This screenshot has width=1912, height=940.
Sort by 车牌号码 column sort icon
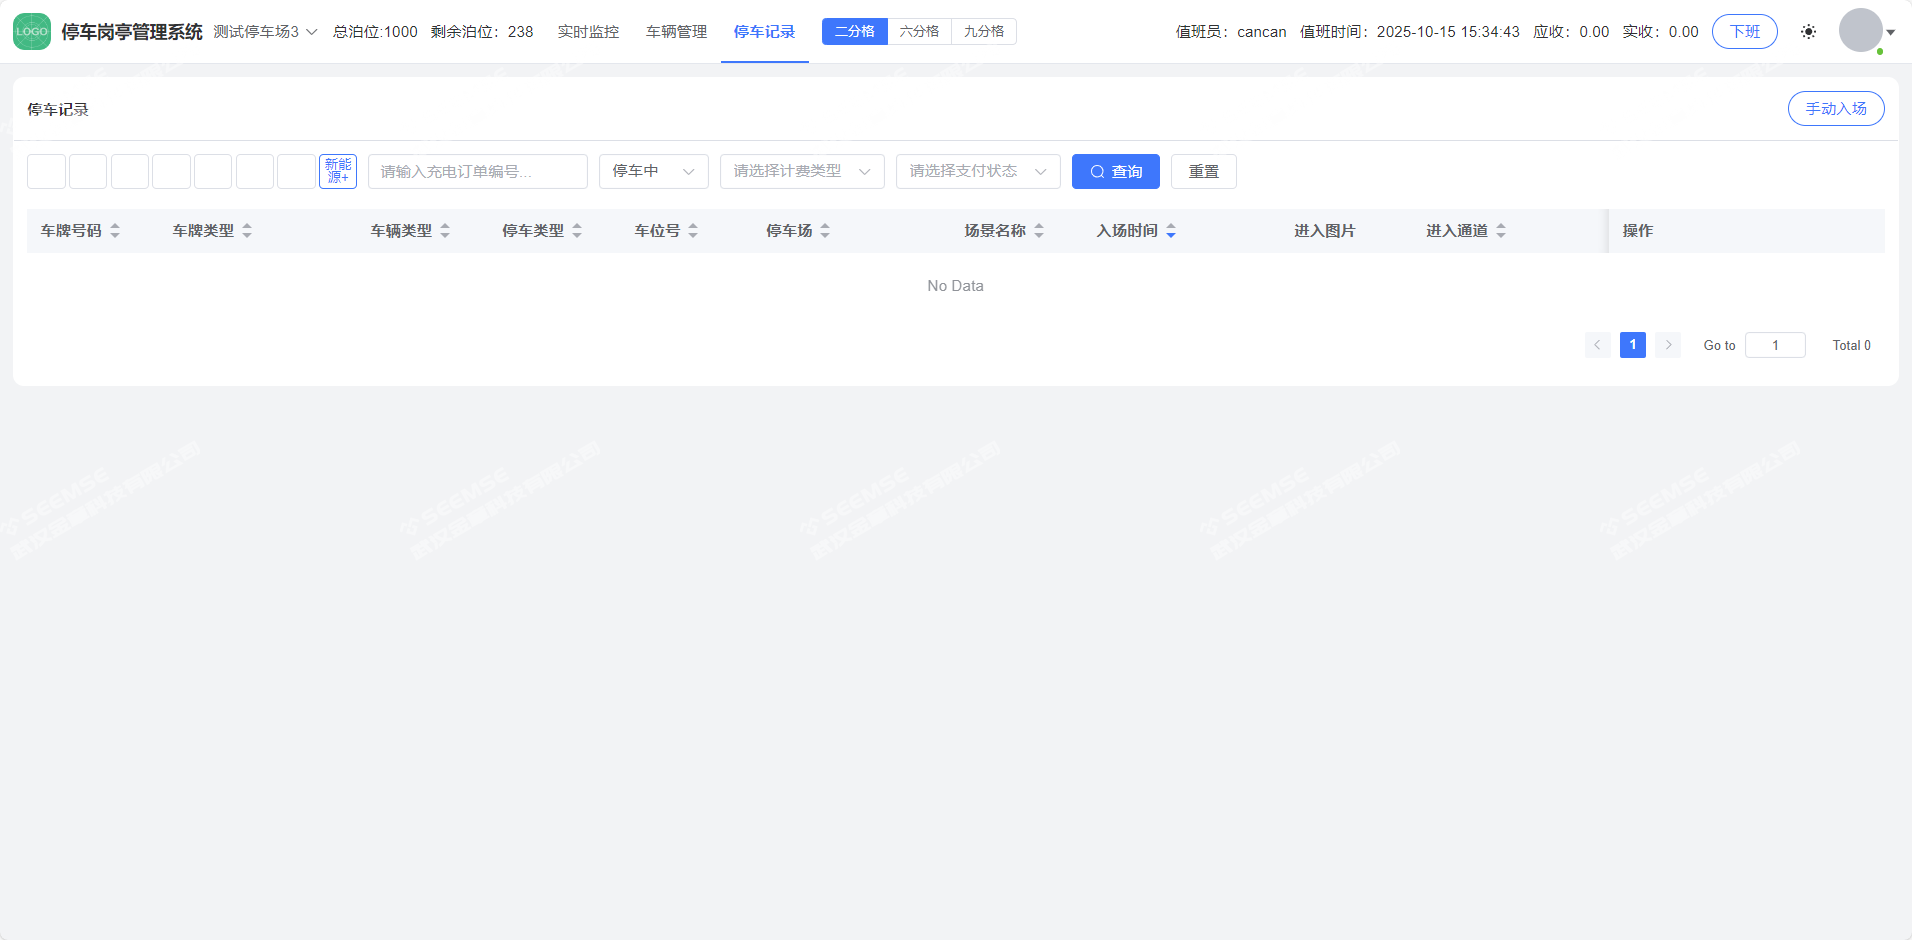pyautogui.click(x=115, y=231)
